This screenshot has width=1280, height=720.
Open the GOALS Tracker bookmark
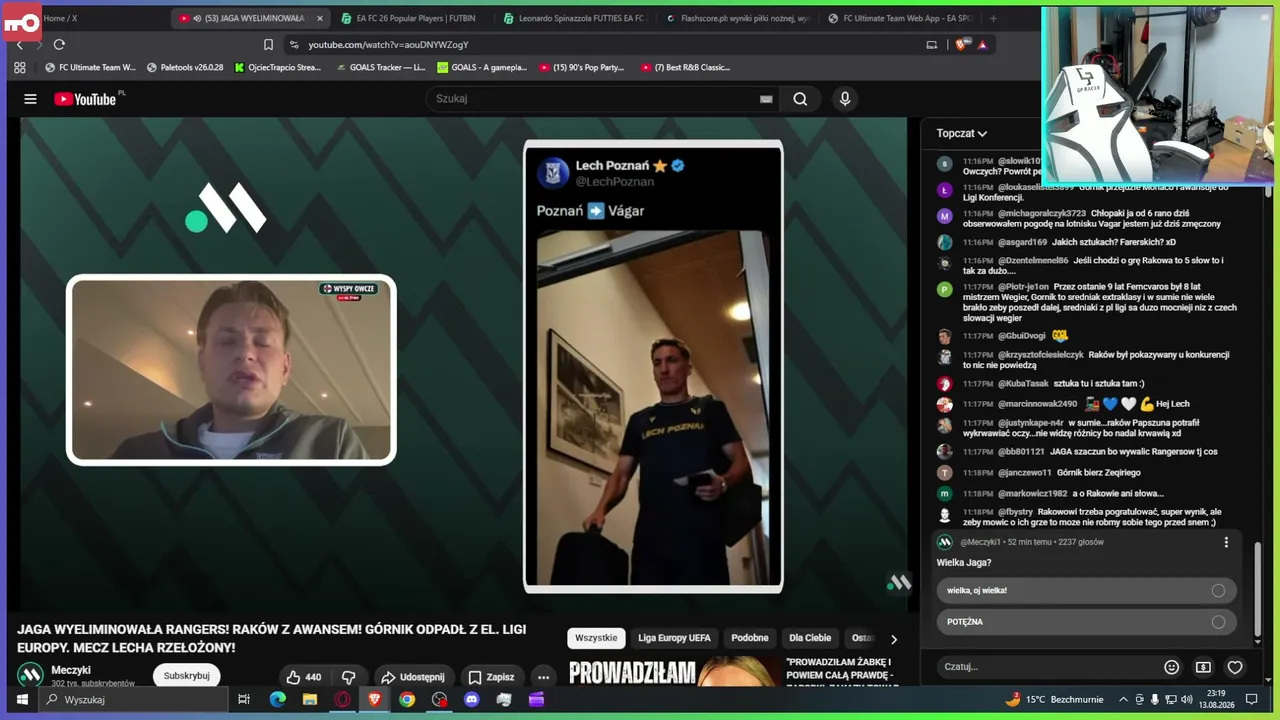pos(381,68)
